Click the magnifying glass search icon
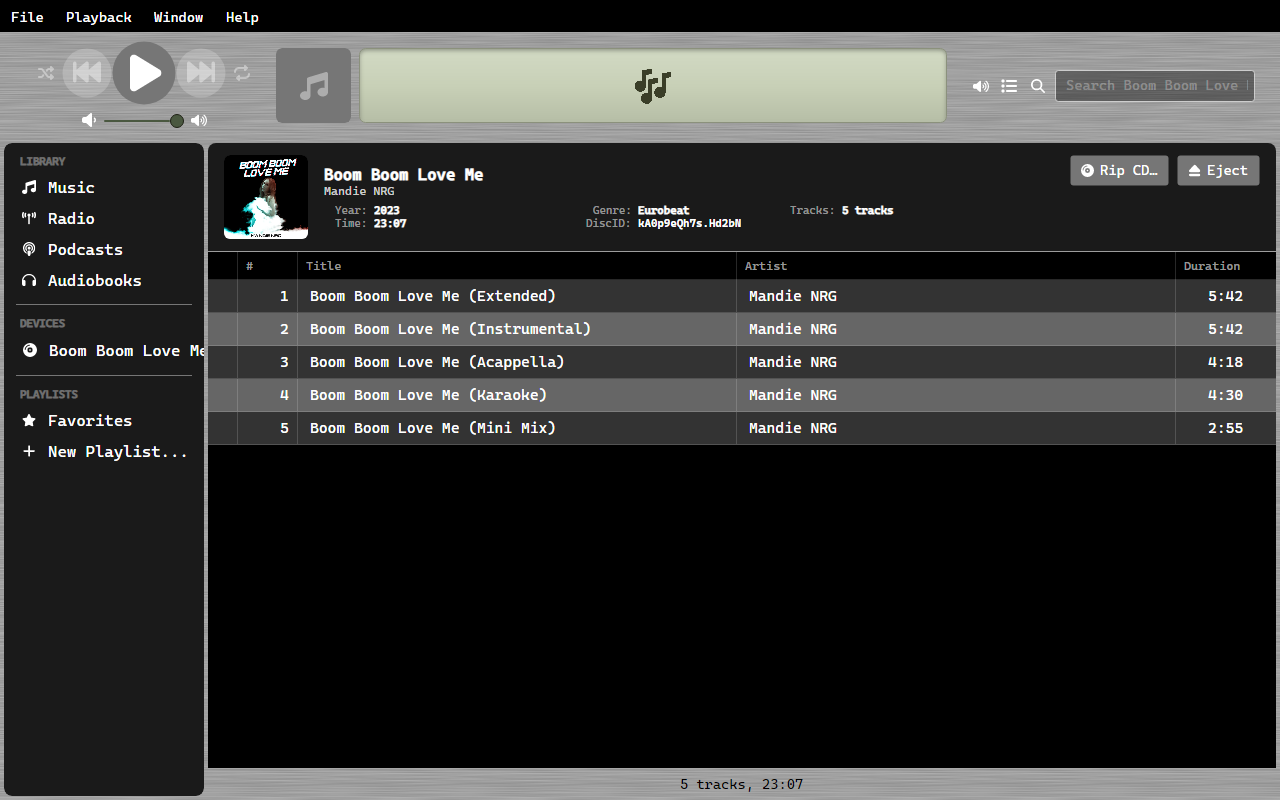This screenshot has height=800, width=1280. click(x=1038, y=86)
